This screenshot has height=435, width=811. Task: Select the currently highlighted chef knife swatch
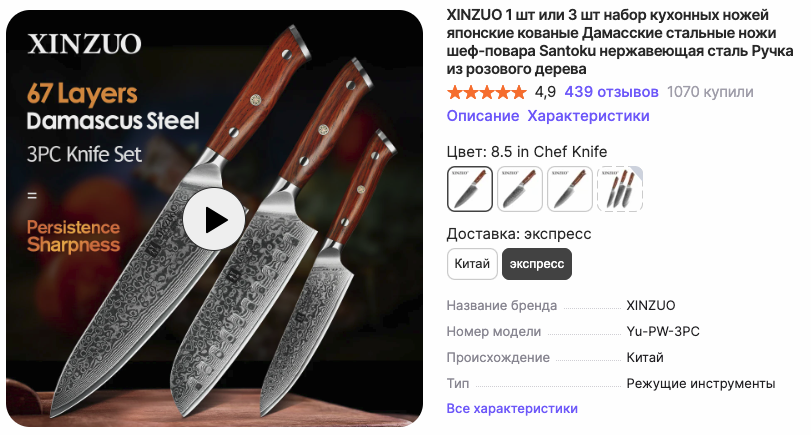[x=470, y=189]
